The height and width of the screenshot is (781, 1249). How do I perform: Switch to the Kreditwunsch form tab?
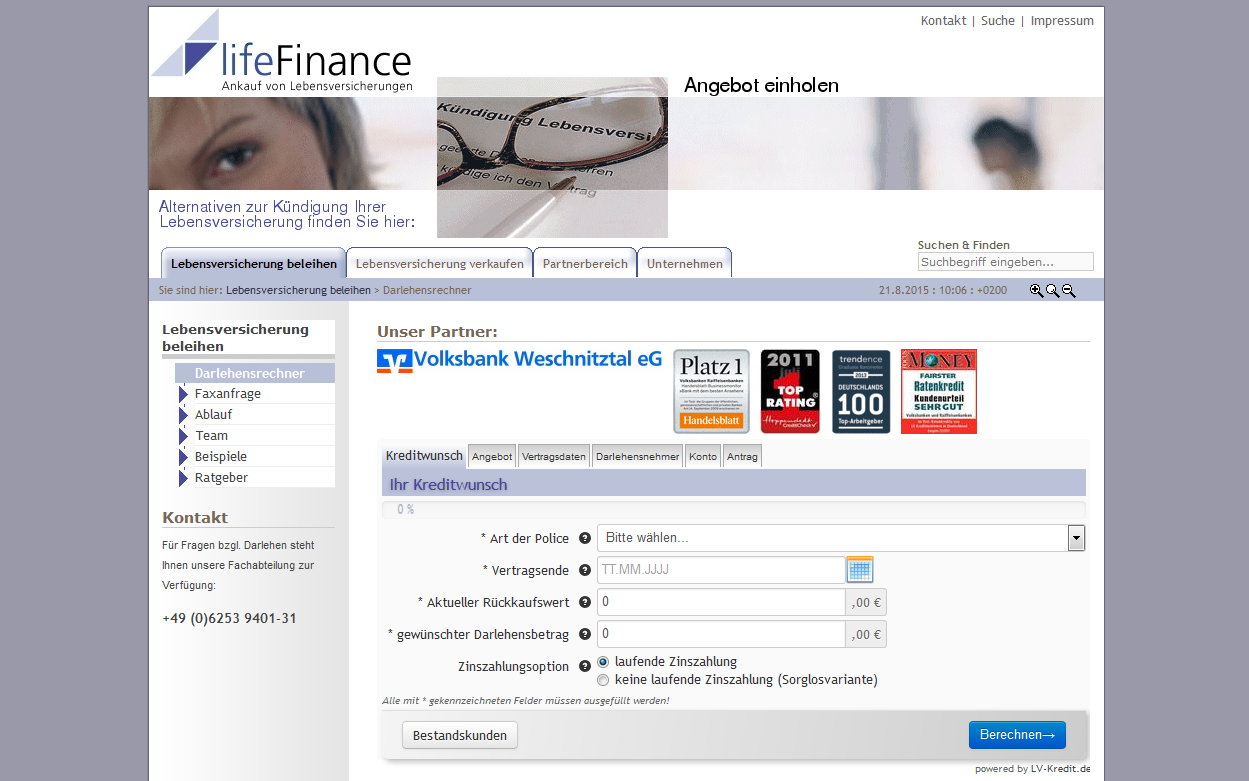coord(424,456)
